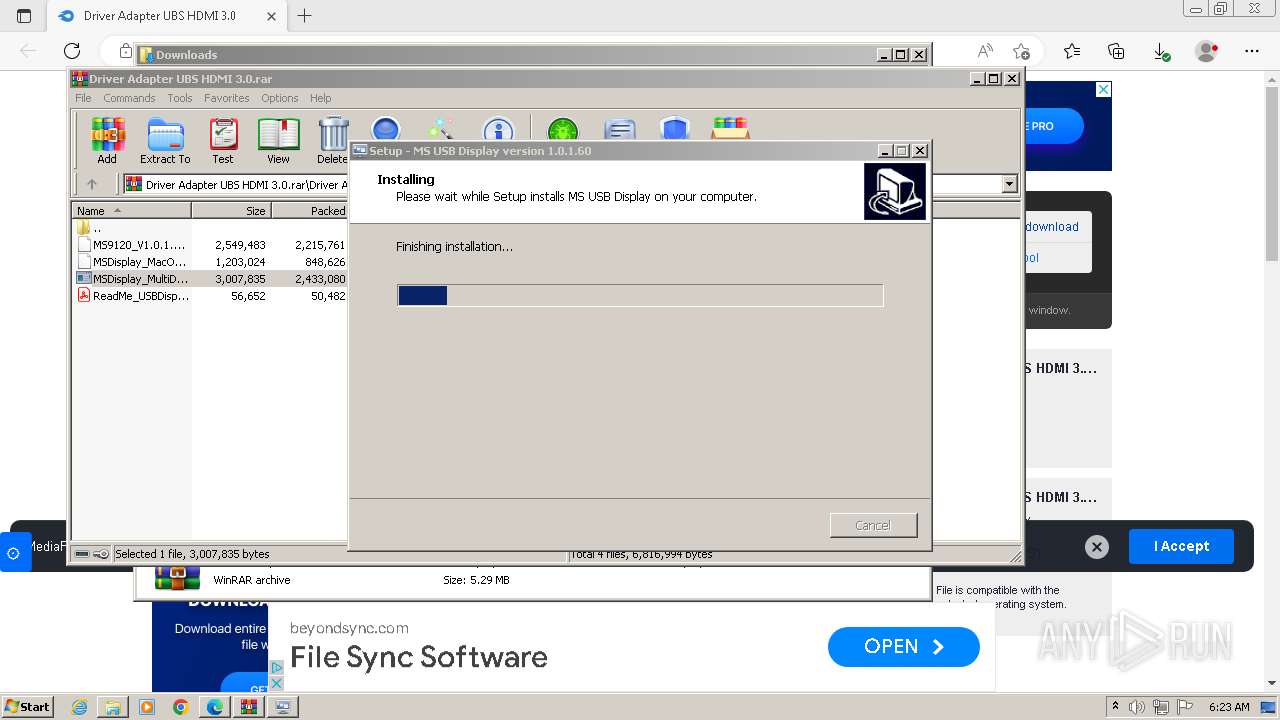
Task: Select the MSDisplay_MultiD file row
Action: (210, 278)
